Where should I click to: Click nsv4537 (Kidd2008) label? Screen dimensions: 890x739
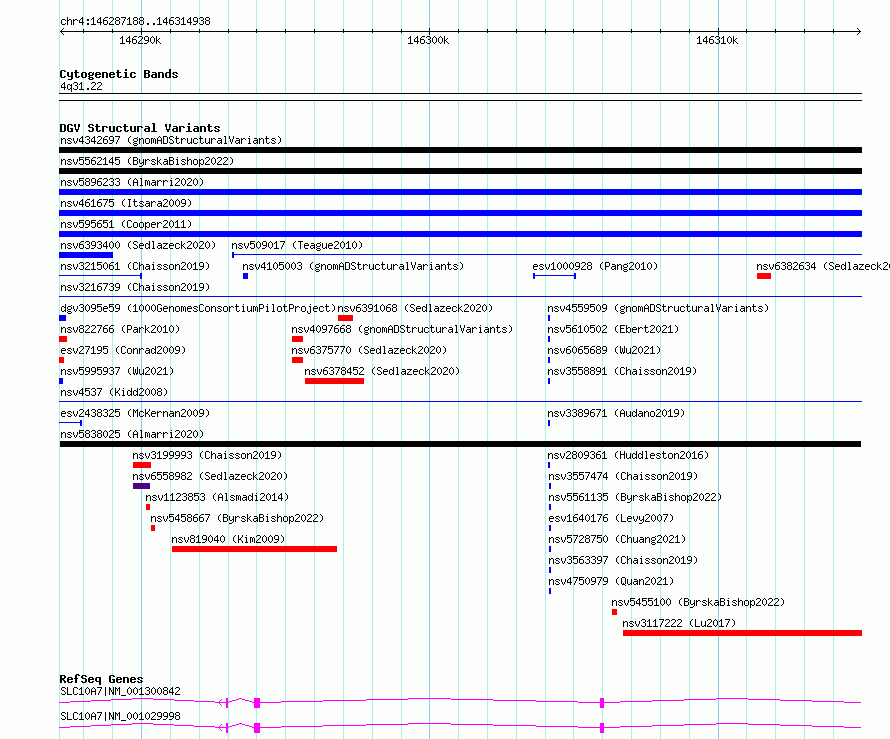(x=114, y=392)
